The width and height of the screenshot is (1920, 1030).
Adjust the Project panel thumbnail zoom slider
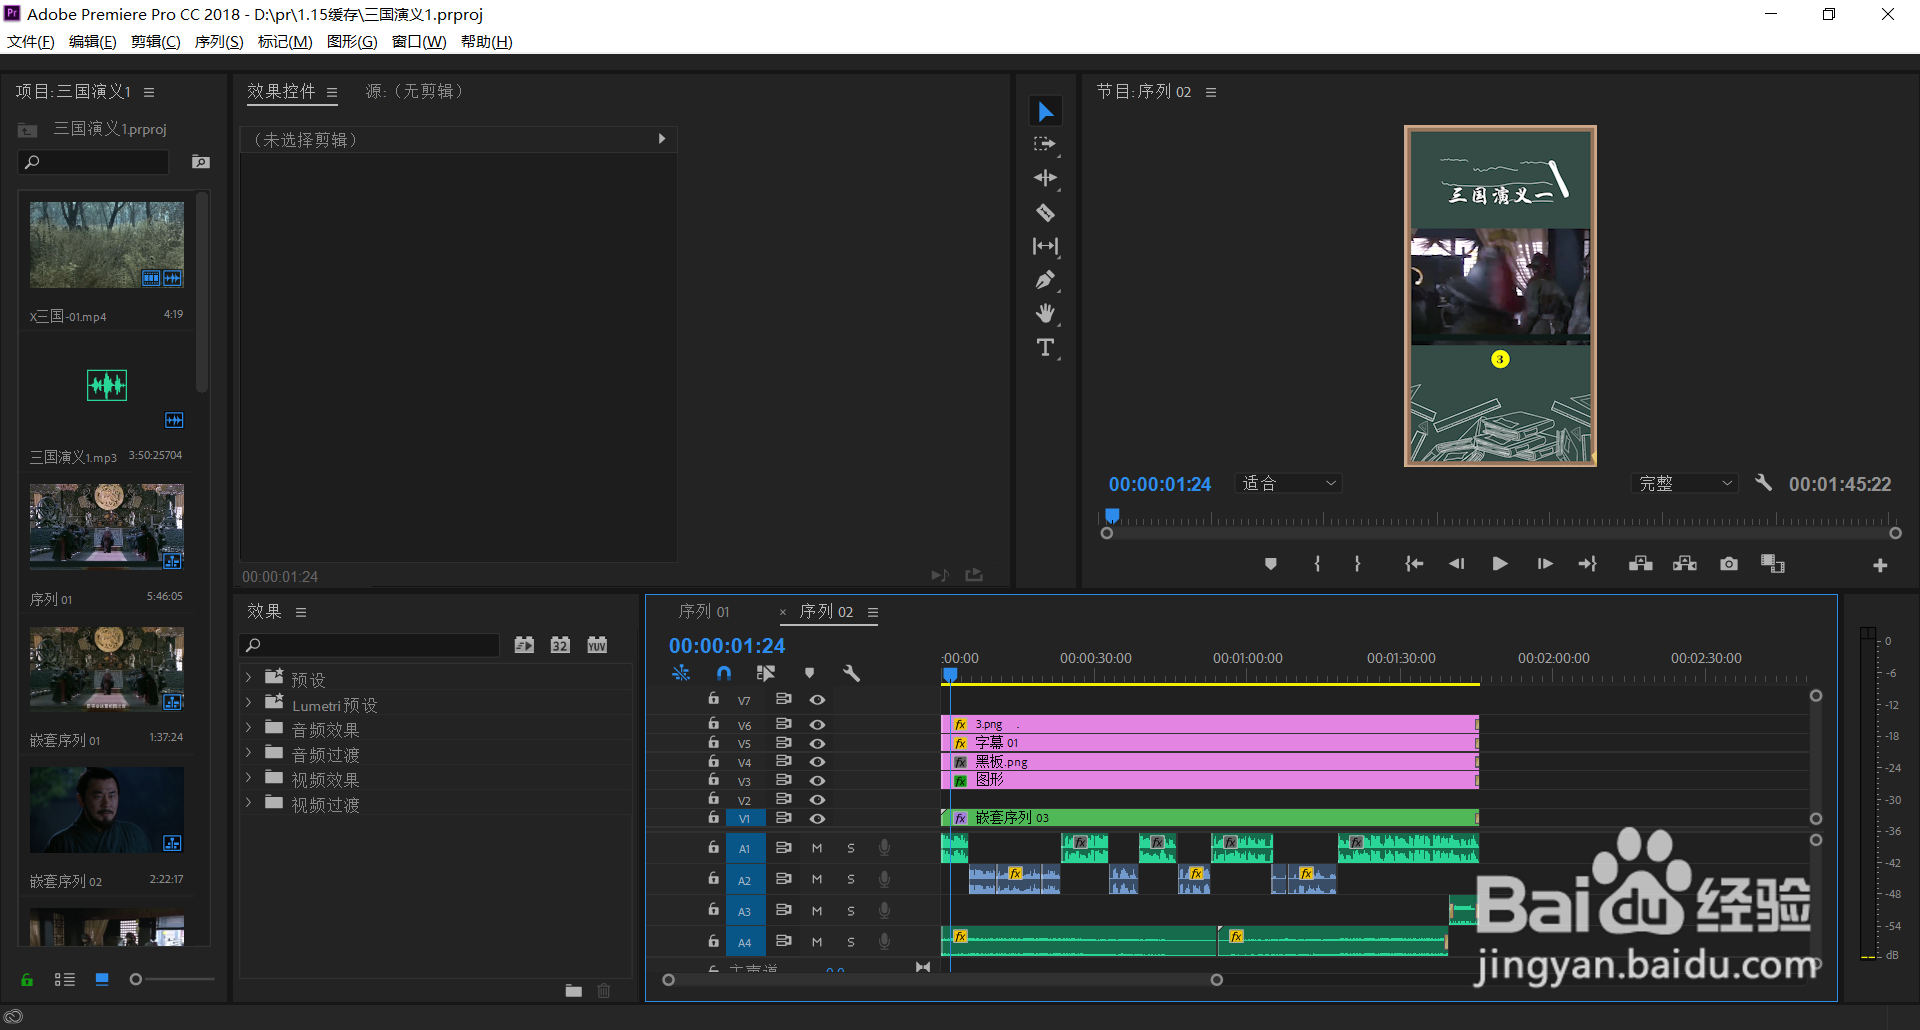[136, 980]
